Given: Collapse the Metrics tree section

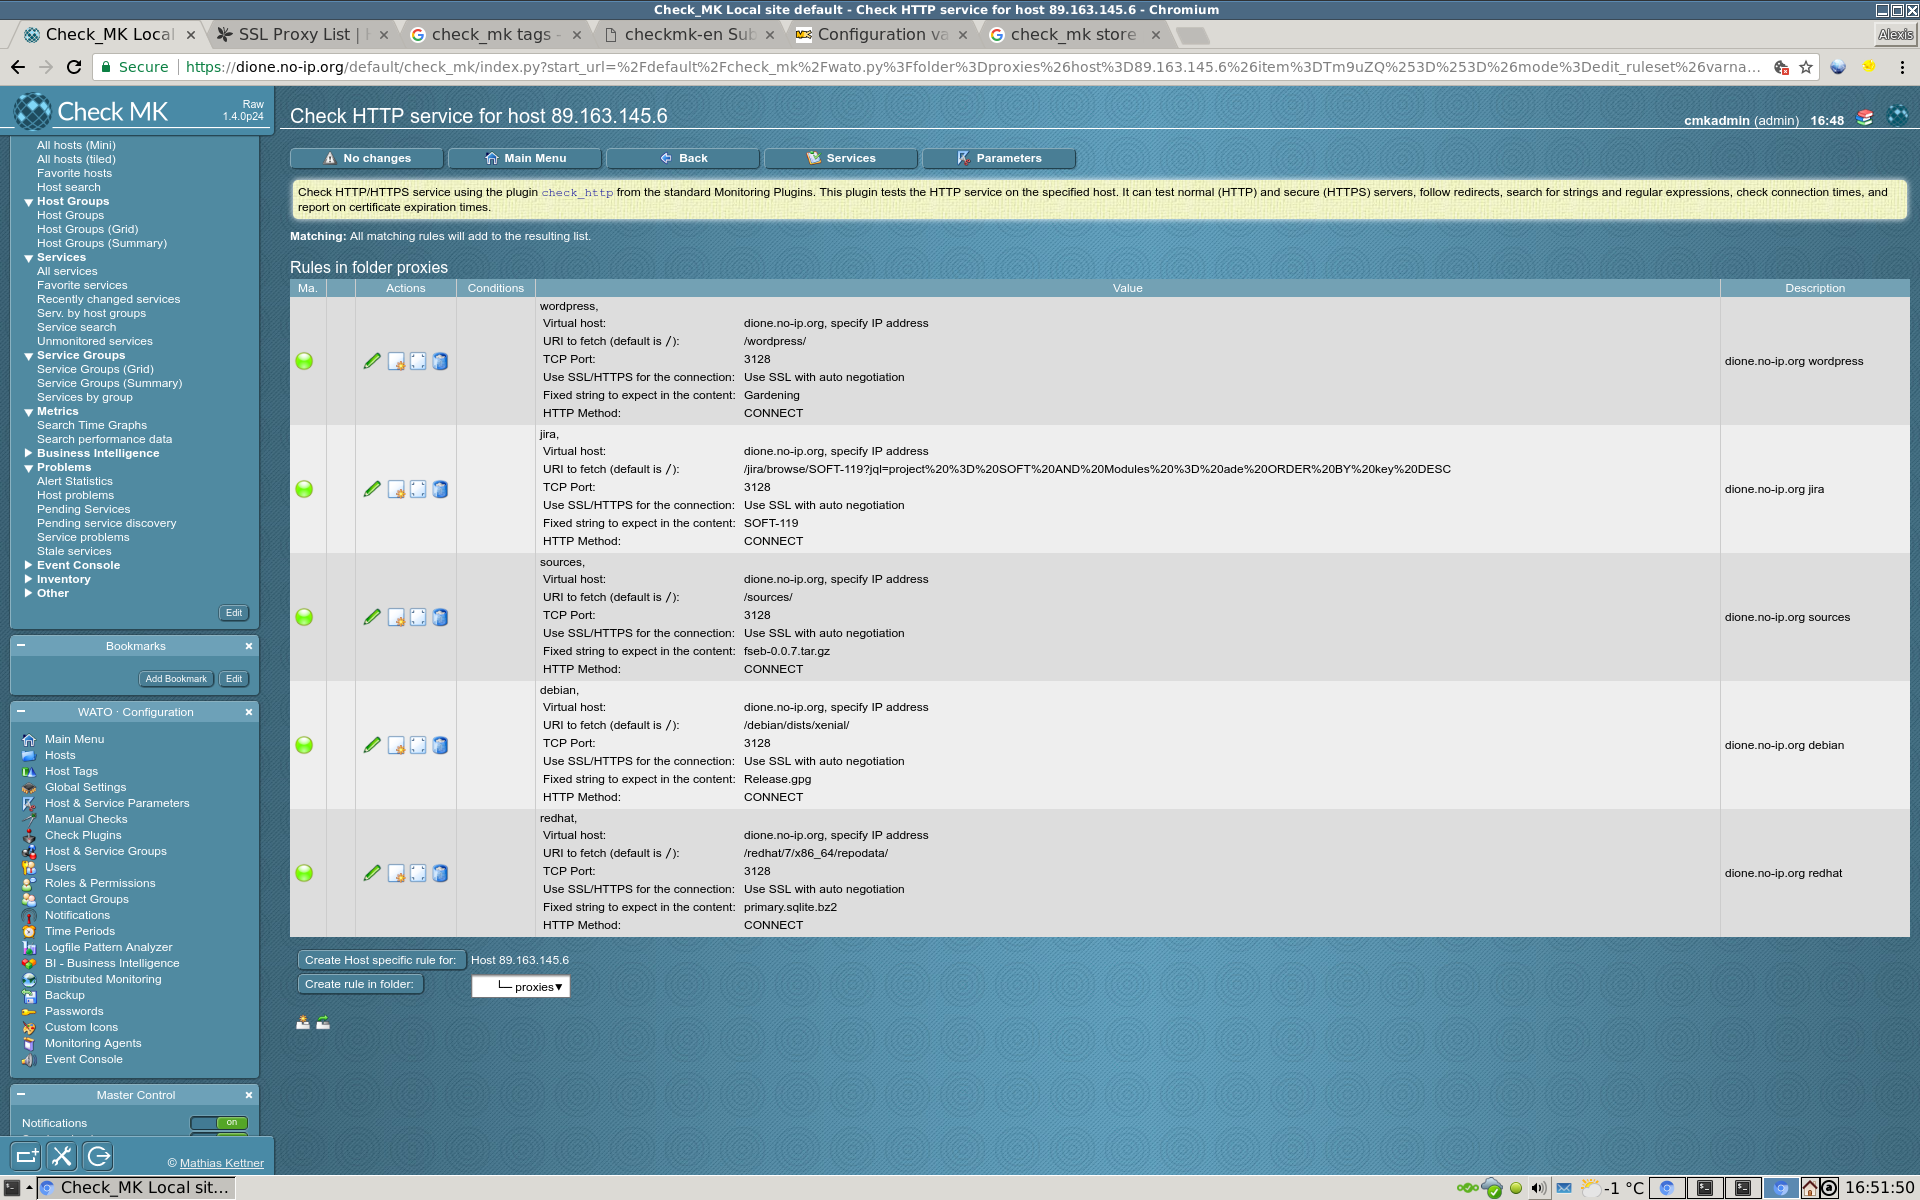Looking at the screenshot, I should click(29, 412).
